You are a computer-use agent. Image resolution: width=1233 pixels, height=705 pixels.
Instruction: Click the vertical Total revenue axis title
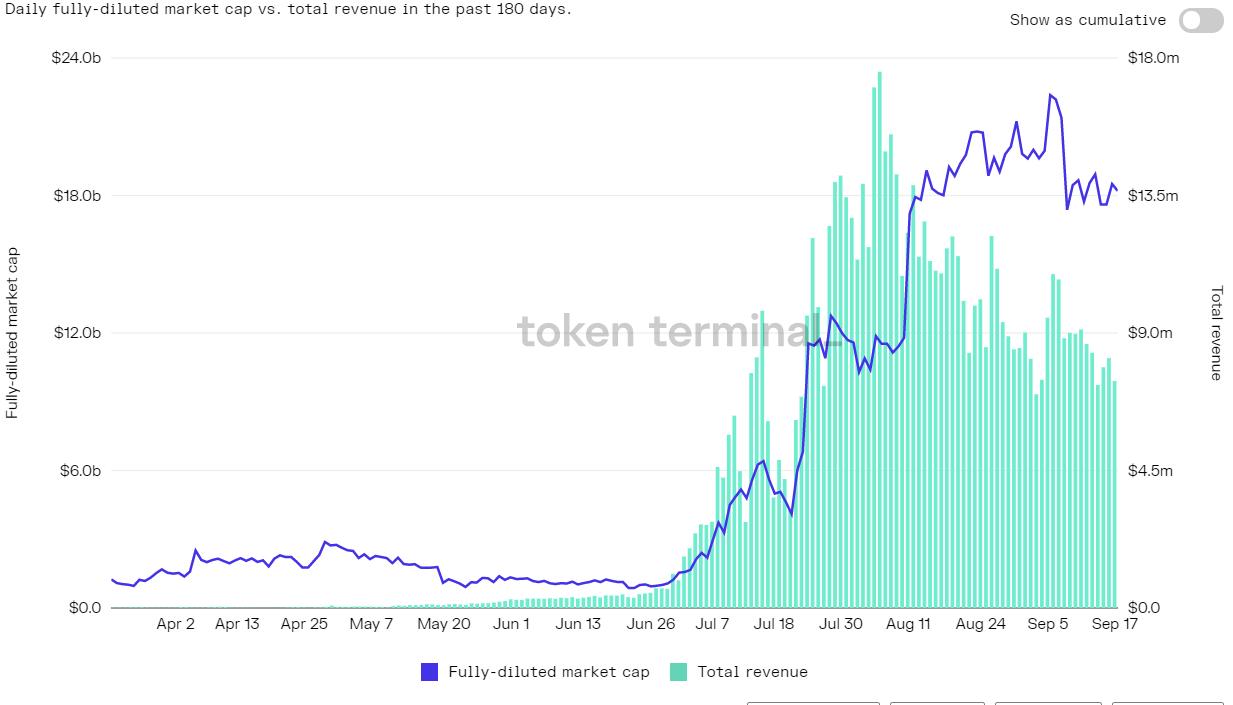coord(1217,333)
